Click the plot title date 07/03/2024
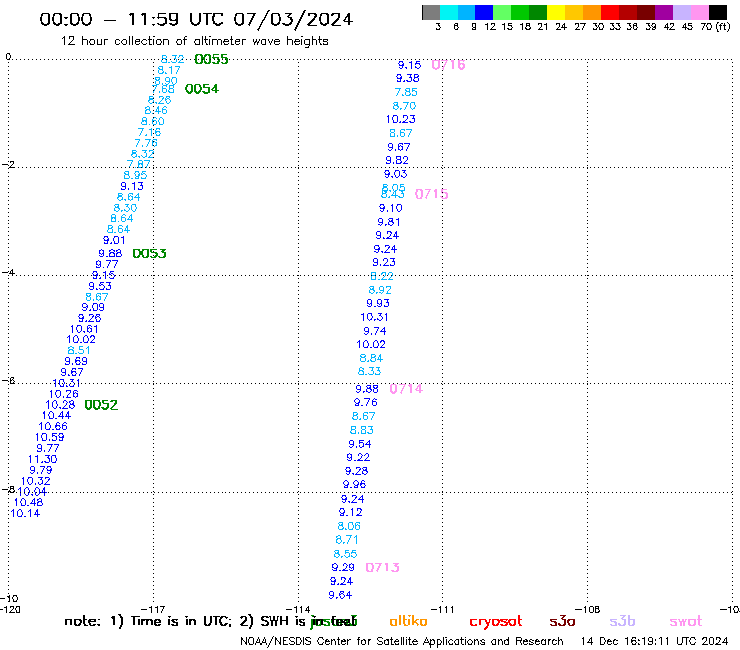The height and width of the screenshot is (650, 740). (293, 20)
